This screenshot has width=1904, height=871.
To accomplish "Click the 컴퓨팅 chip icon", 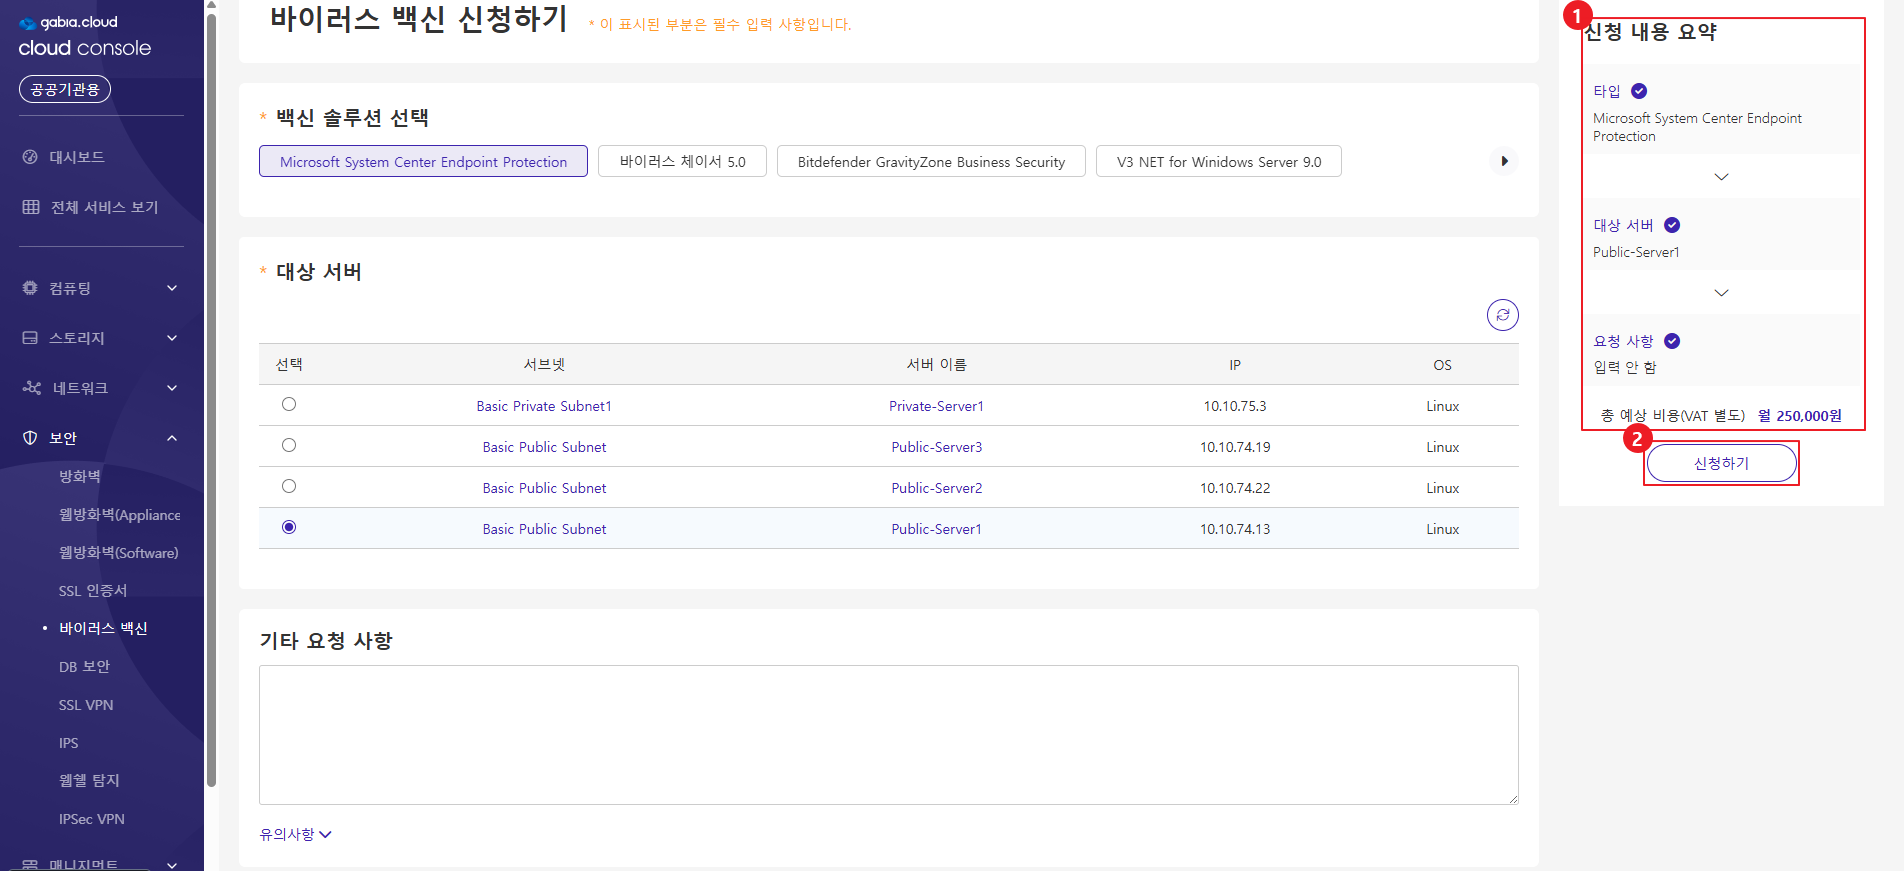I will click(x=30, y=288).
